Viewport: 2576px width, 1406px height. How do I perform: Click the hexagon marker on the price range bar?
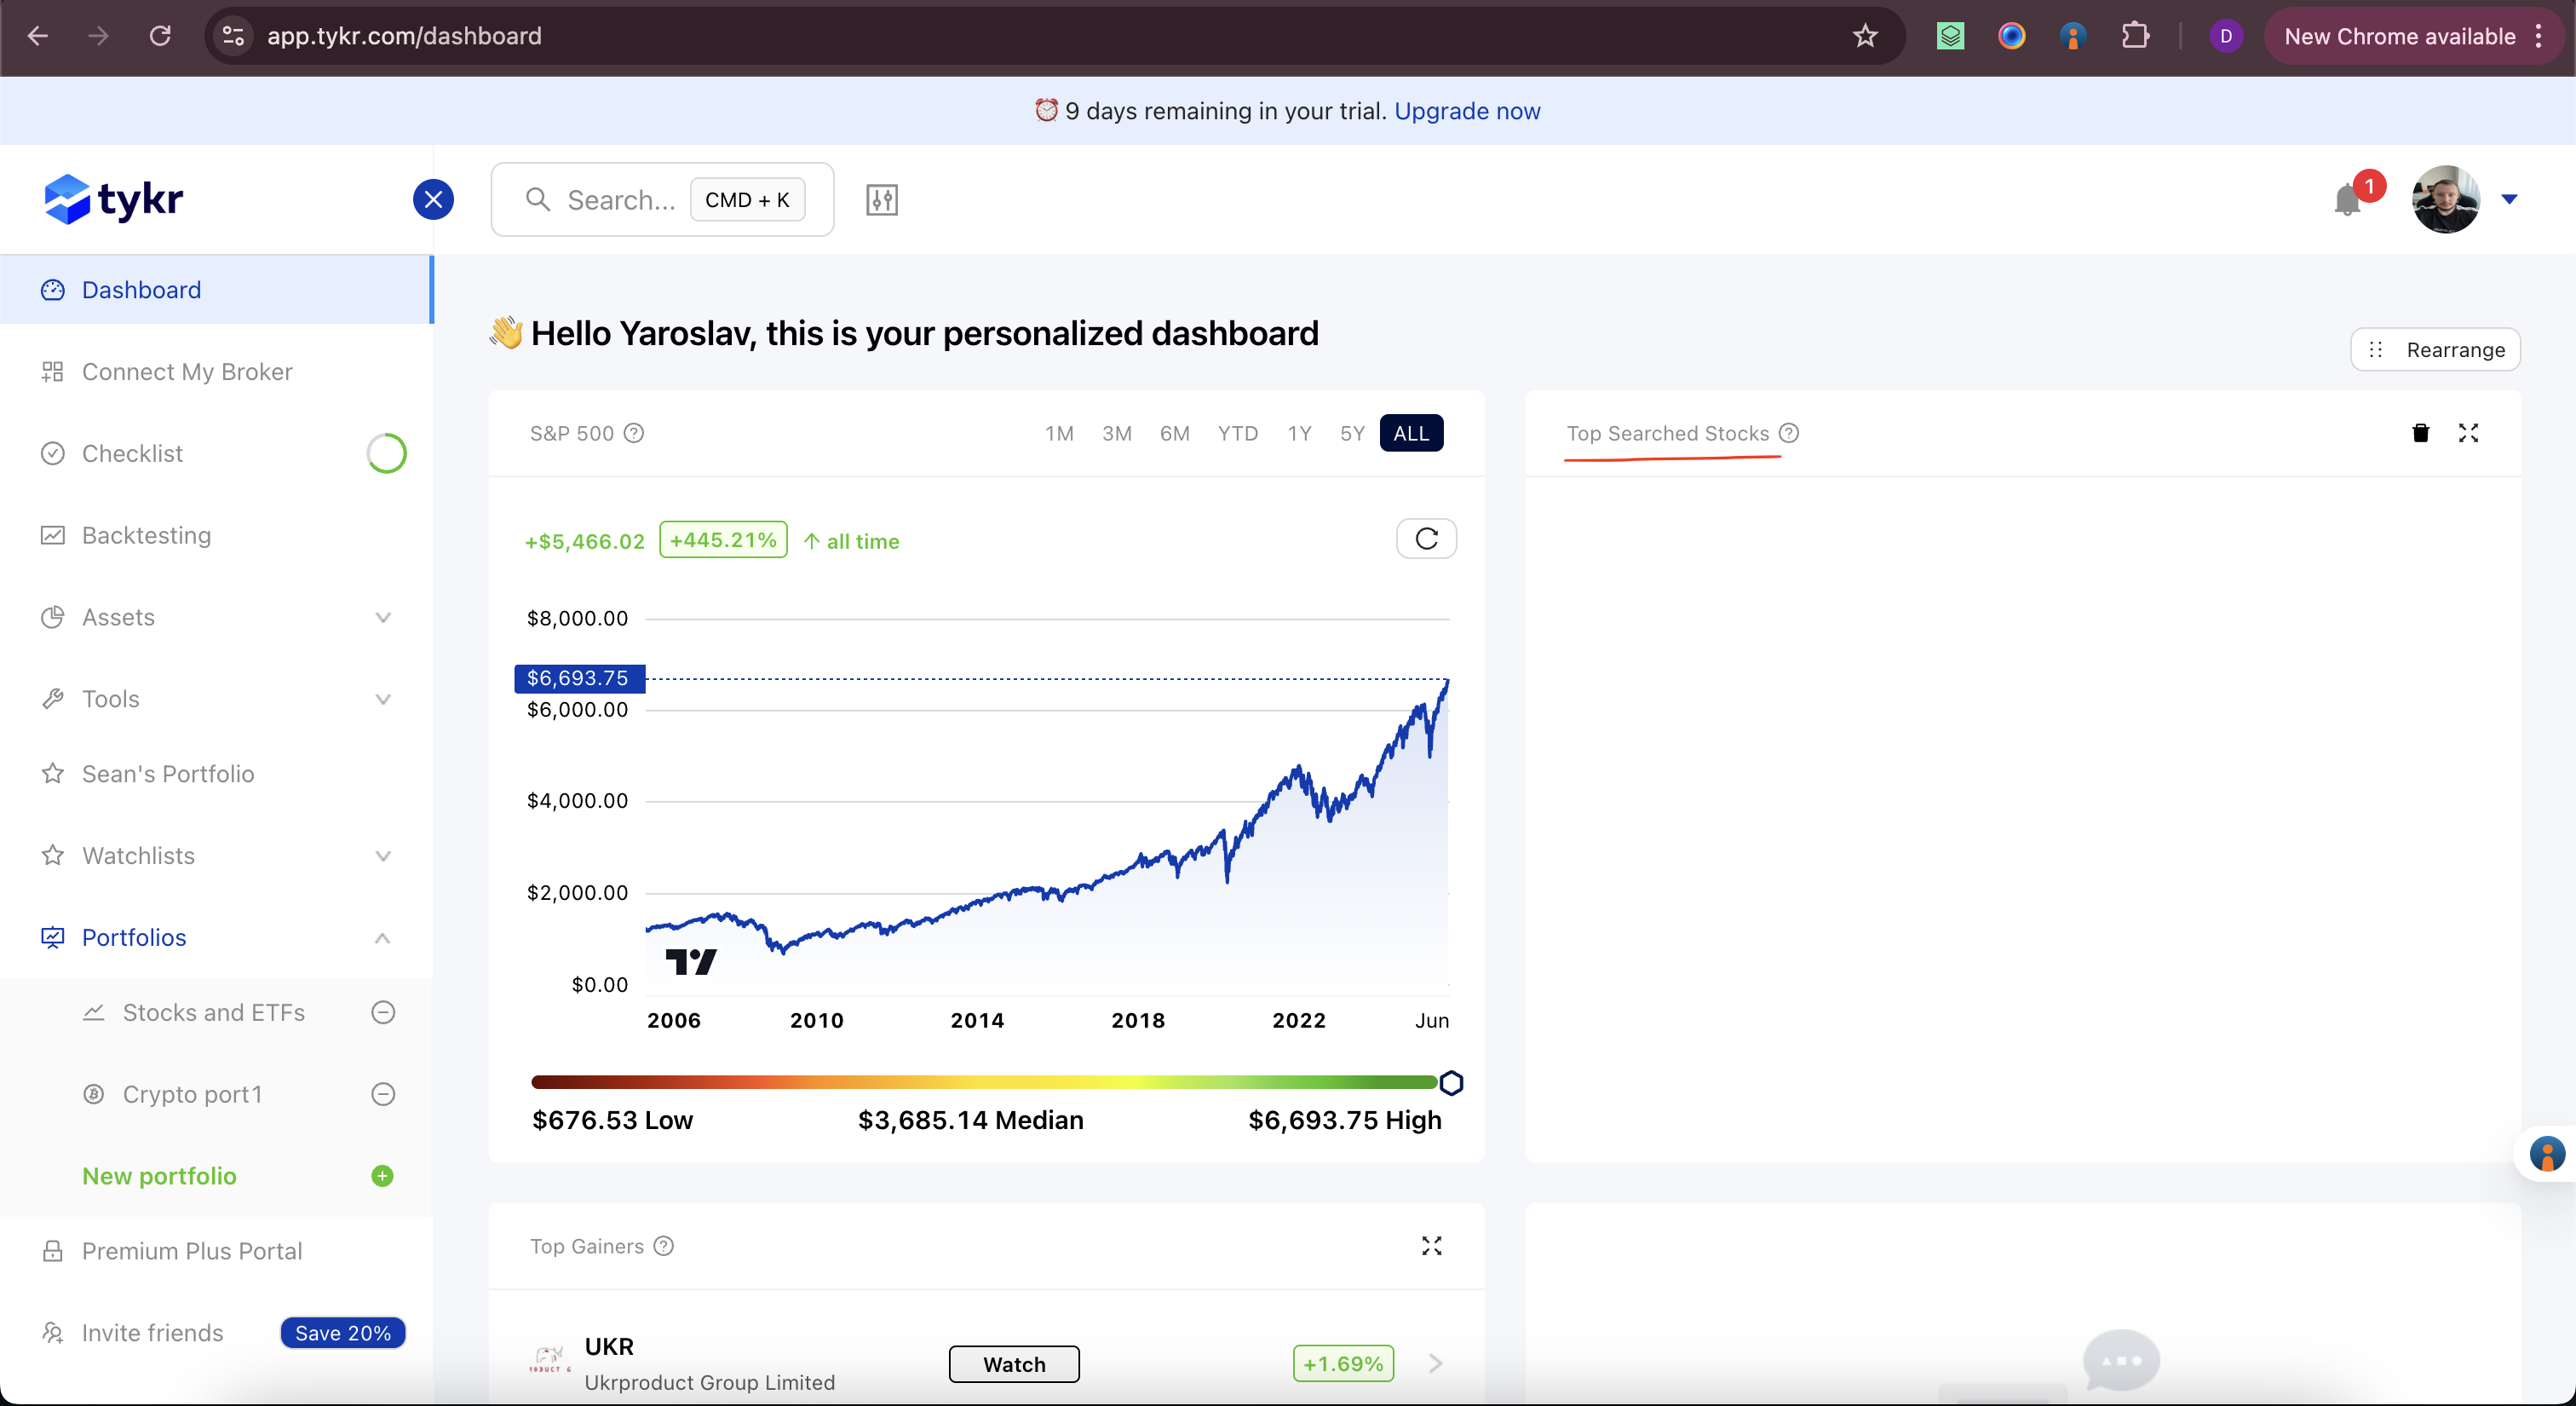(1451, 1083)
